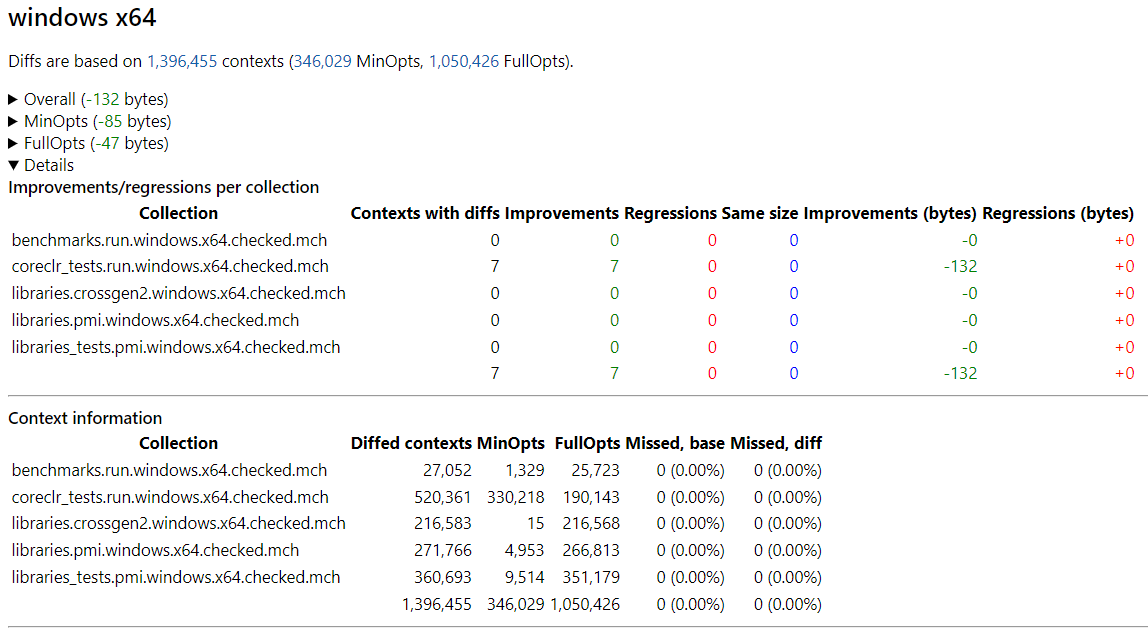
Task: Click the "Diffed contexts" column header
Action: (x=411, y=443)
